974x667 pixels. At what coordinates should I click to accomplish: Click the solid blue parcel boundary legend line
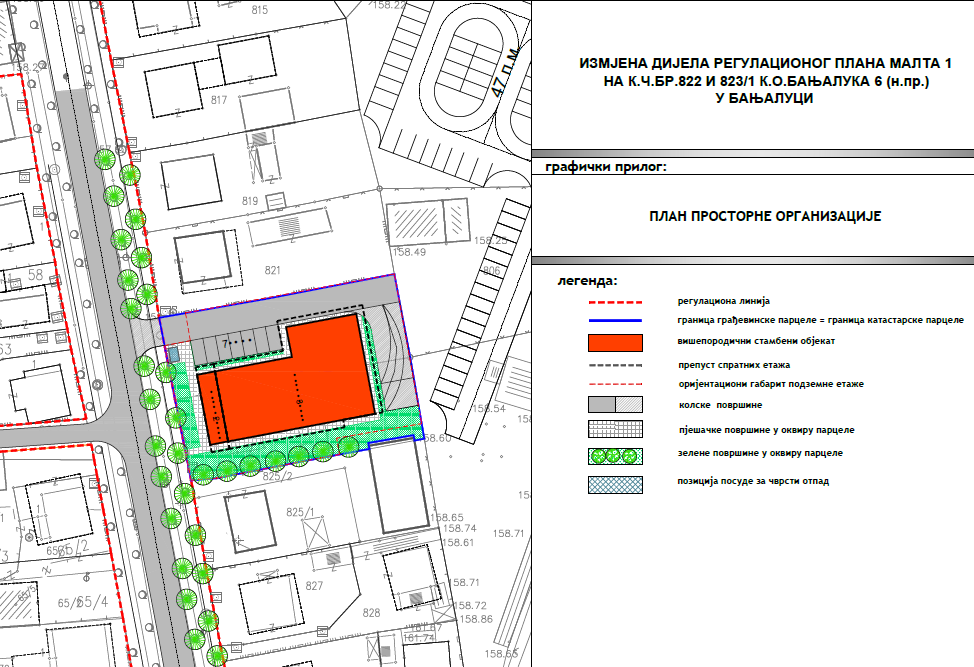[x=614, y=321]
